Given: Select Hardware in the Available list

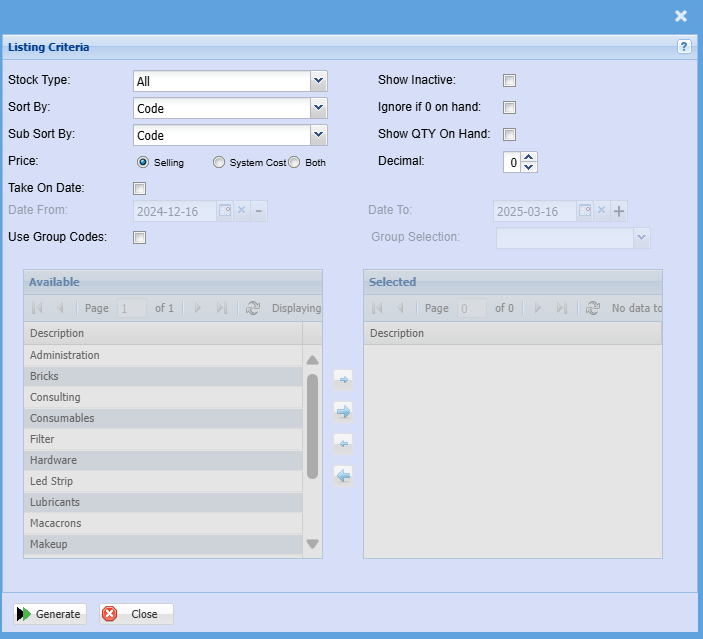Looking at the screenshot, I should point(54,460).
